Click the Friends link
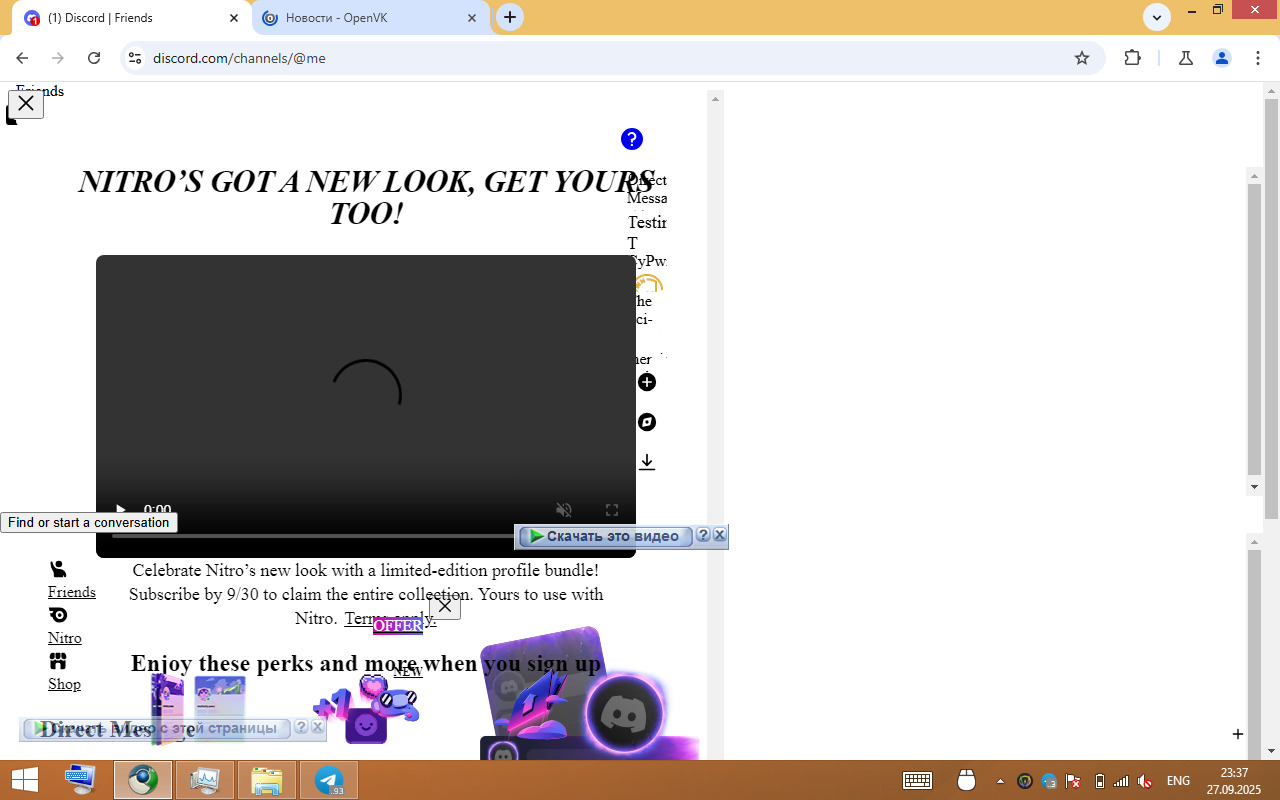The image size is (1280, 800). (72, 592)
